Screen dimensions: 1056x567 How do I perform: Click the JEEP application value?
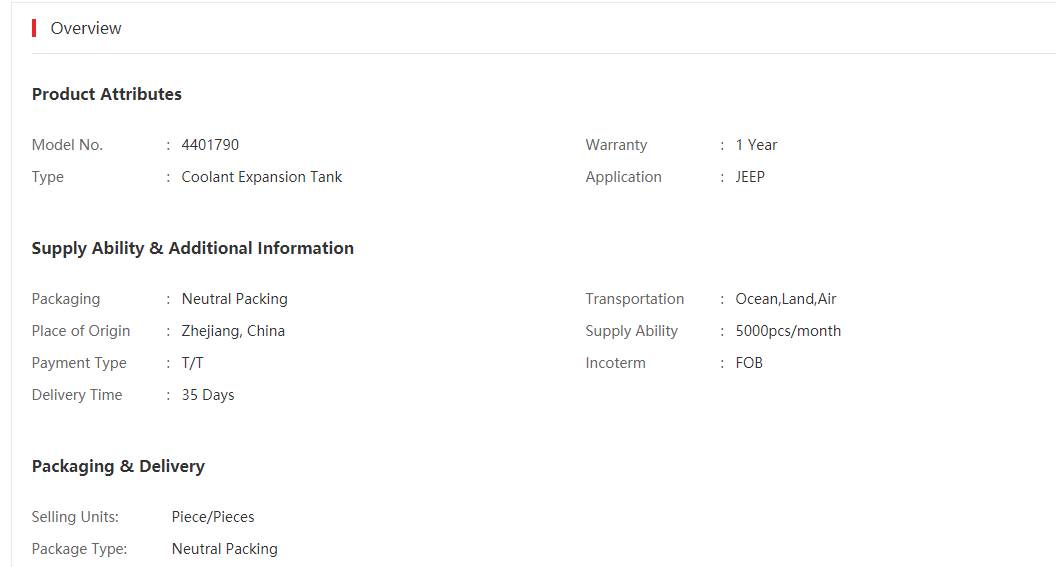coord(750,177)
